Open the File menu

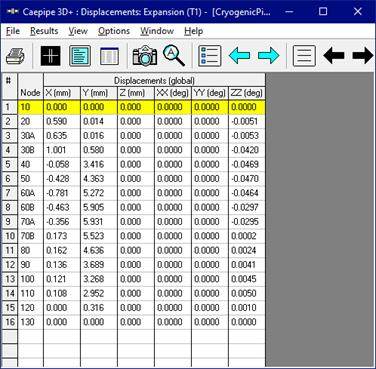(13, 31)
